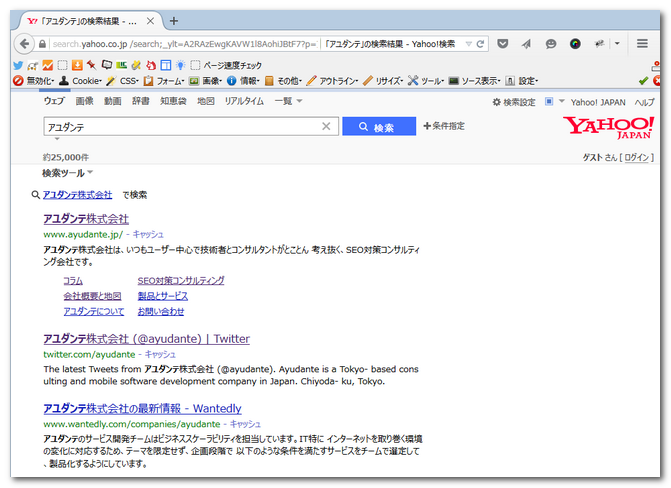Open the 情報 toolbar dropdown
The image size is (671, 488).
tap(243, 80)
